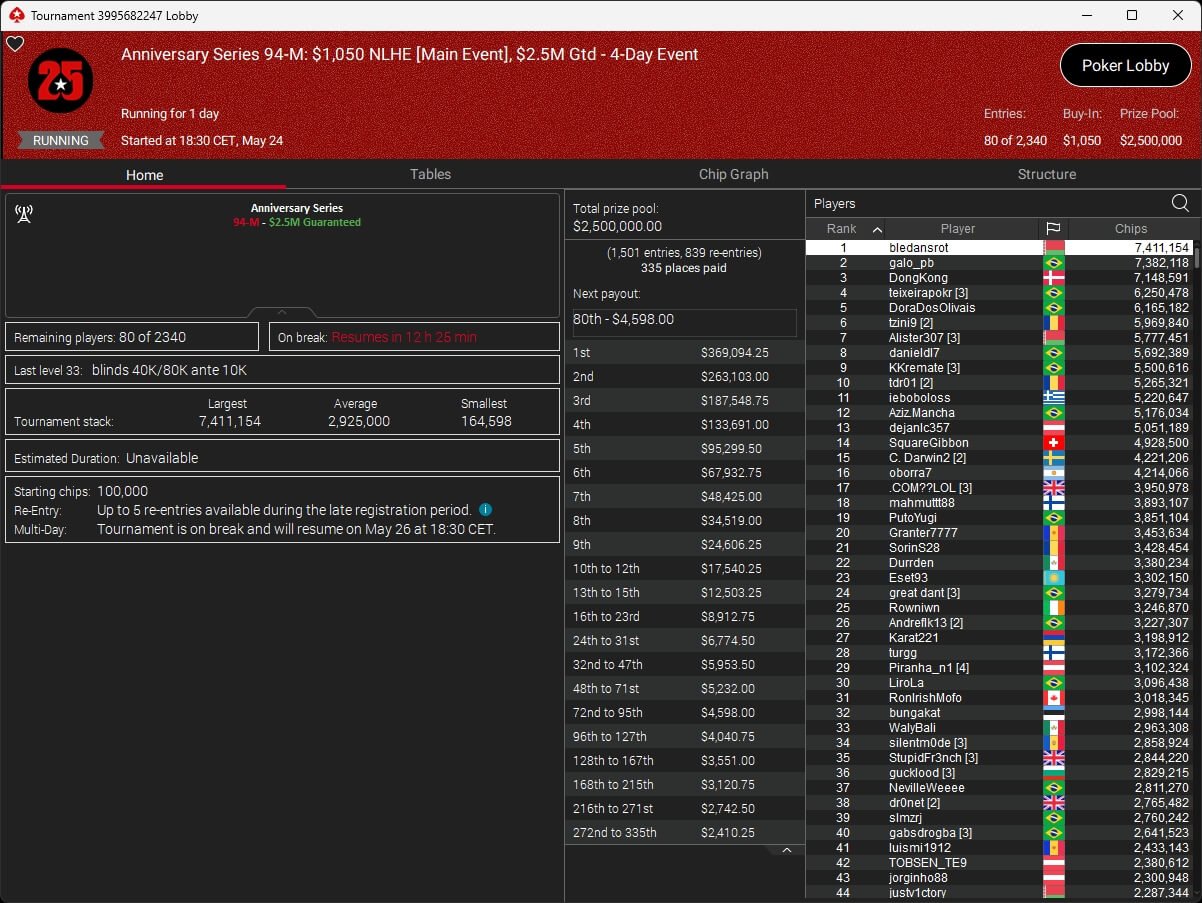The height and width of the screenshot is (903, 1202).
Task: Select player Granter7777 row
Action: click(998, 532)
